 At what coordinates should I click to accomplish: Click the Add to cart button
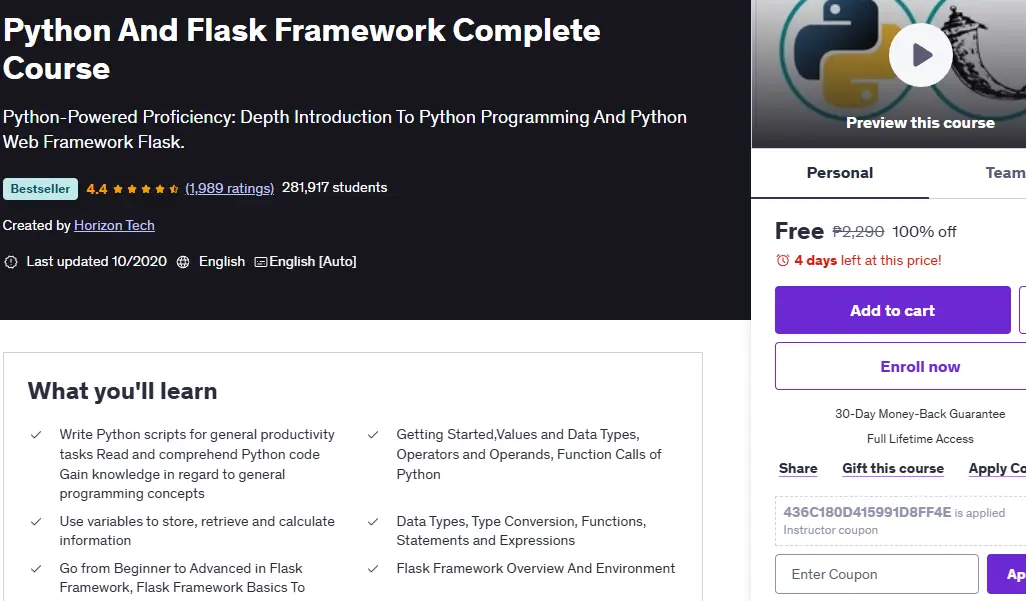point(893,310)
